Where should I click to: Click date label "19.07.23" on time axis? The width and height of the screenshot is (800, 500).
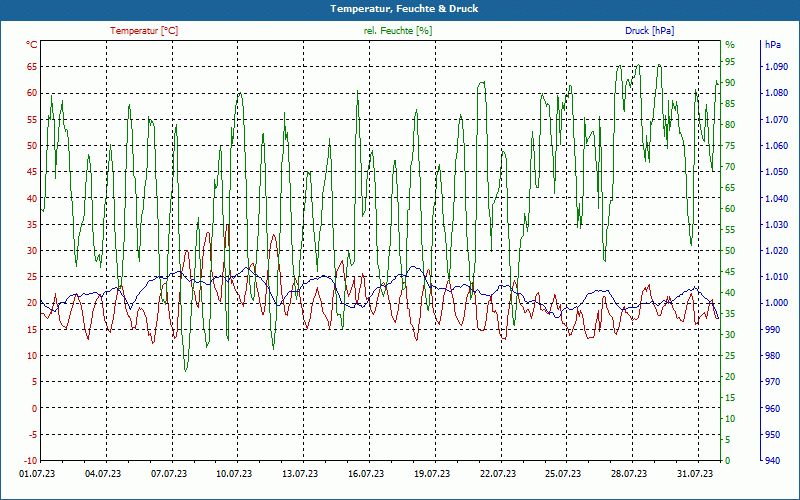click(x=432, y=474)
